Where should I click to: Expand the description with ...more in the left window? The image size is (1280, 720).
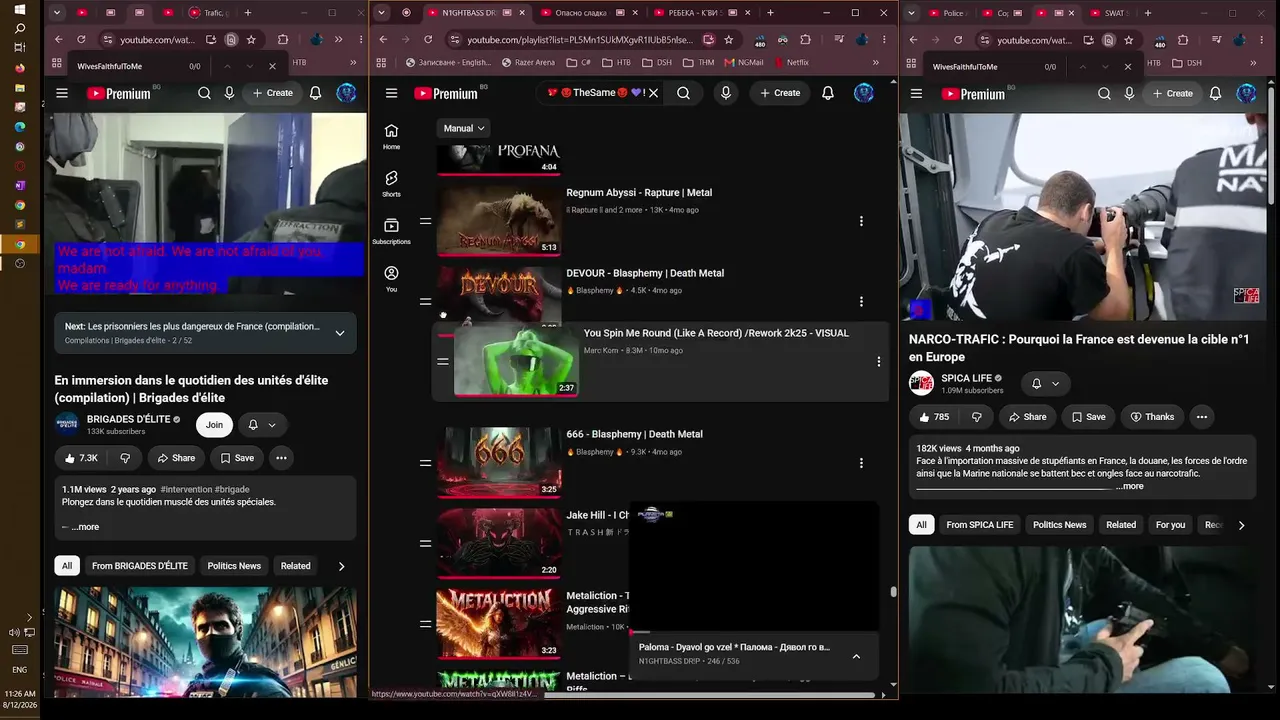click(85, 527)
